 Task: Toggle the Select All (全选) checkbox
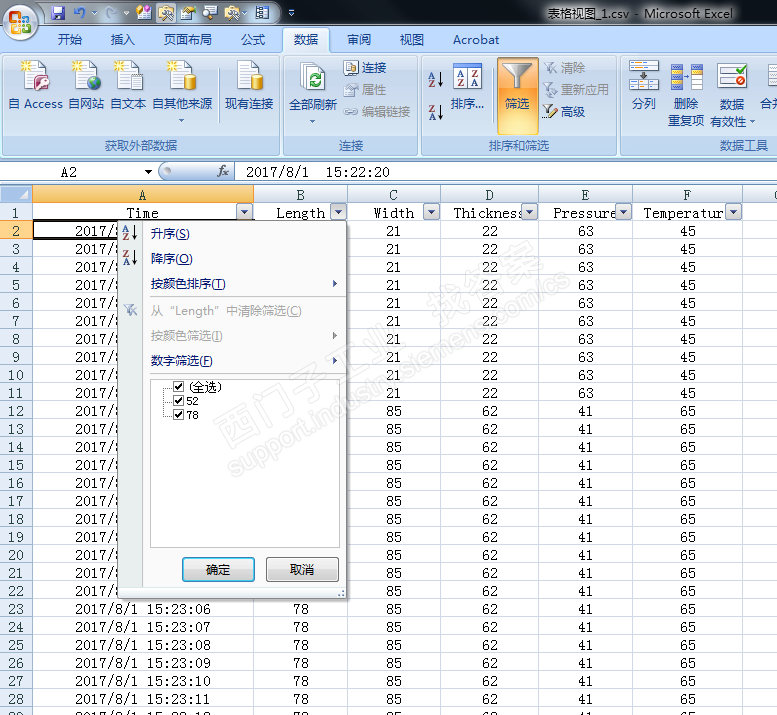(179, 386)
